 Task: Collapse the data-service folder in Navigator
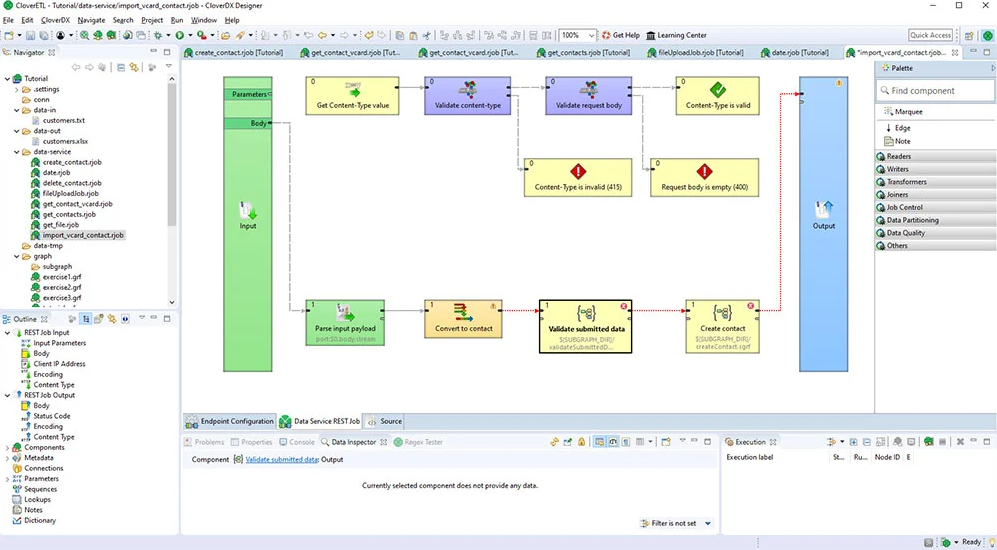click(x=17, y=152)
